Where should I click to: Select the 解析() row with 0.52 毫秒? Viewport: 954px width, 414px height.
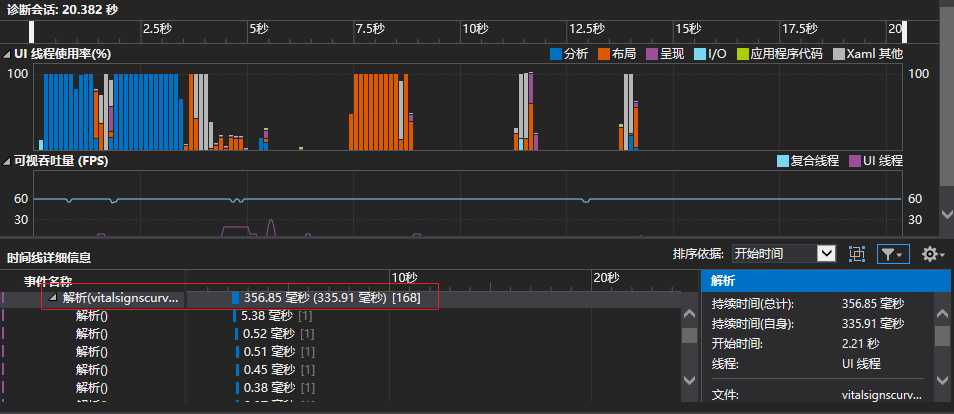tap(341, 334)
